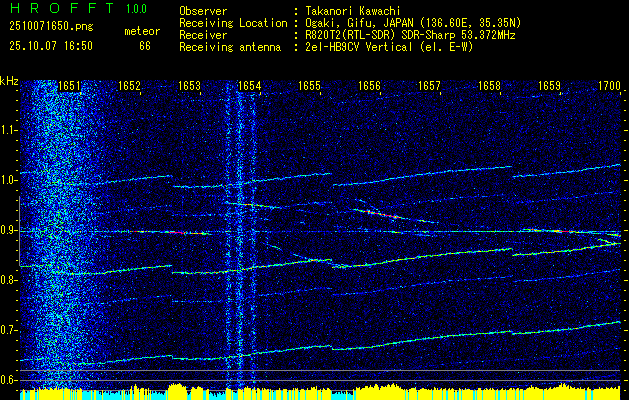Click the Receiving antenna line 2el-HB9CV
Viewport: 629px width, 400px height.
point(389,47)
